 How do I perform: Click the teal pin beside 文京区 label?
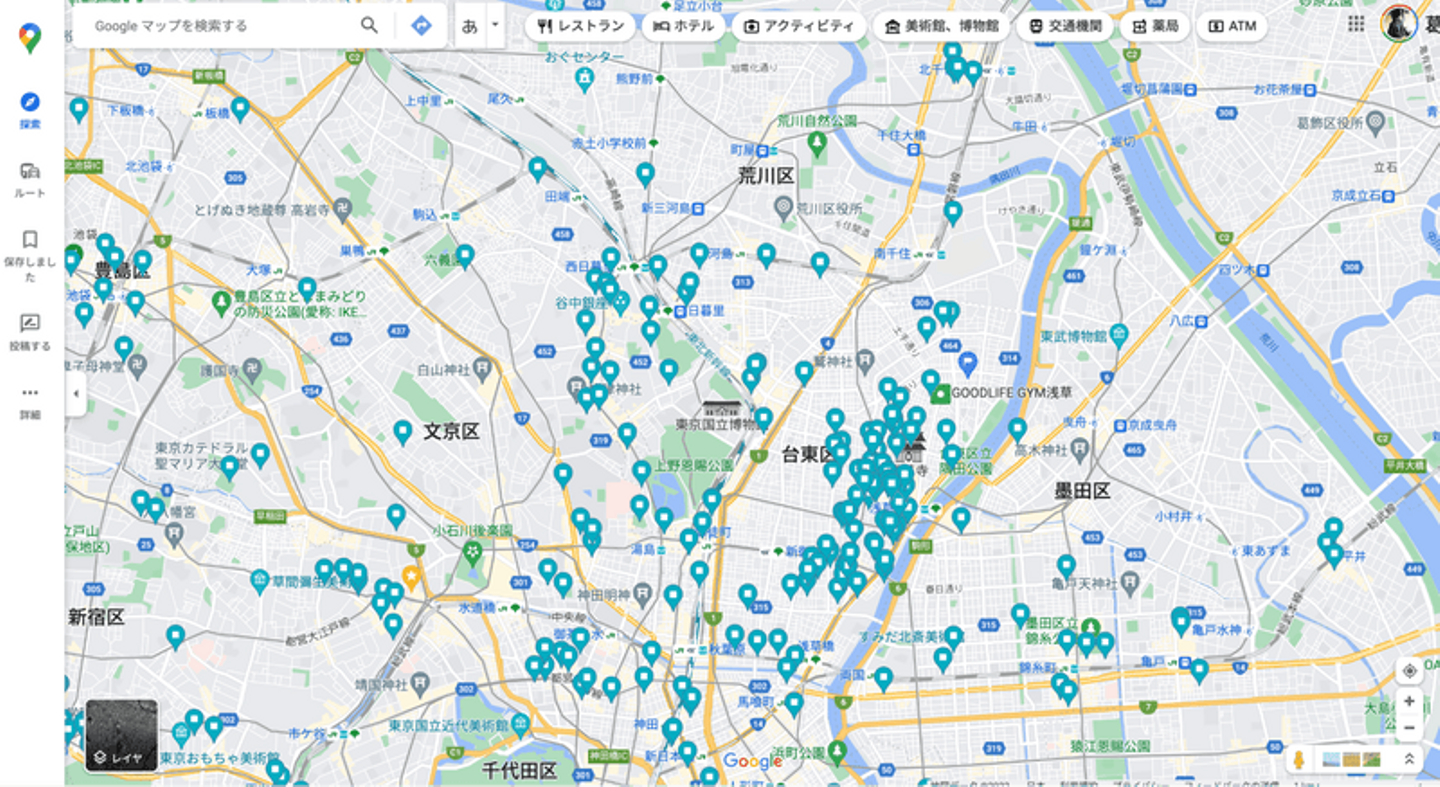click(x=402, y=432)
